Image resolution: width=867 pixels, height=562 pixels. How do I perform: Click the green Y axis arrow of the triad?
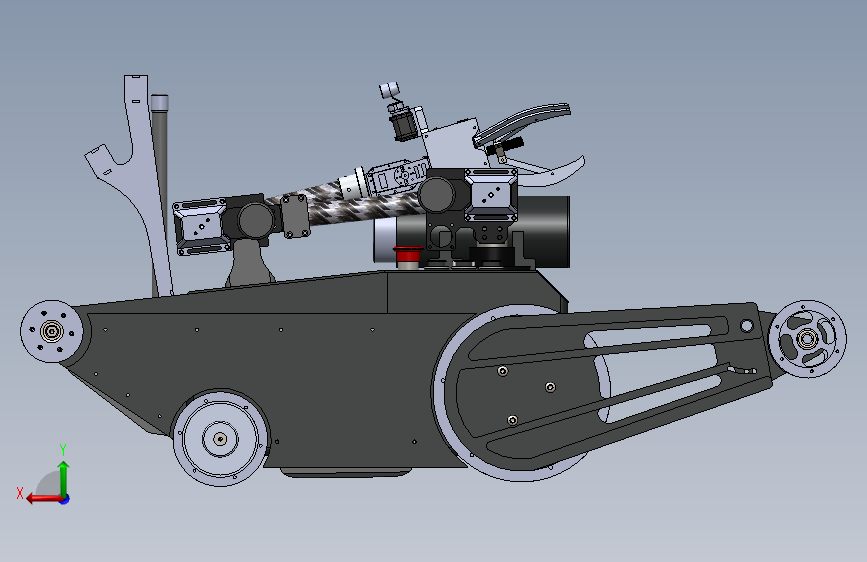tap(64, 478)
